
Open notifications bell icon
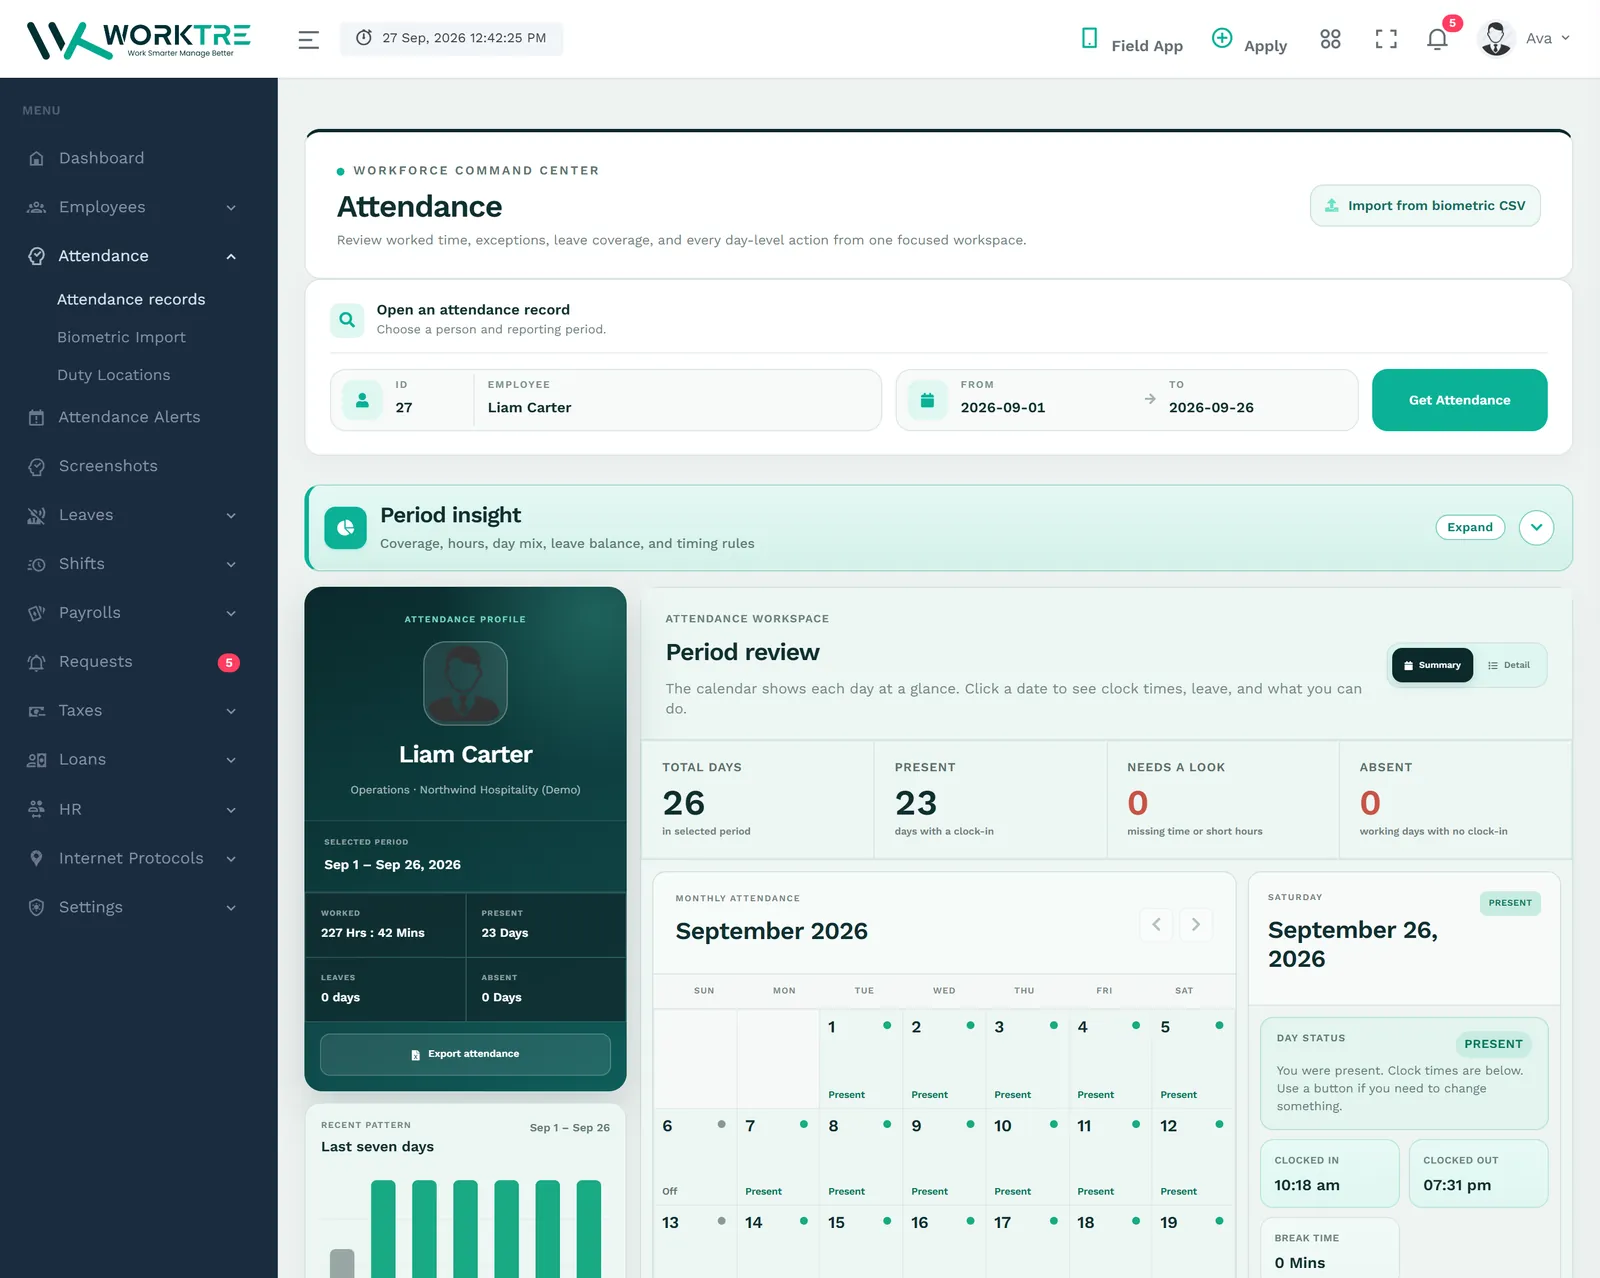(1437, 39)
